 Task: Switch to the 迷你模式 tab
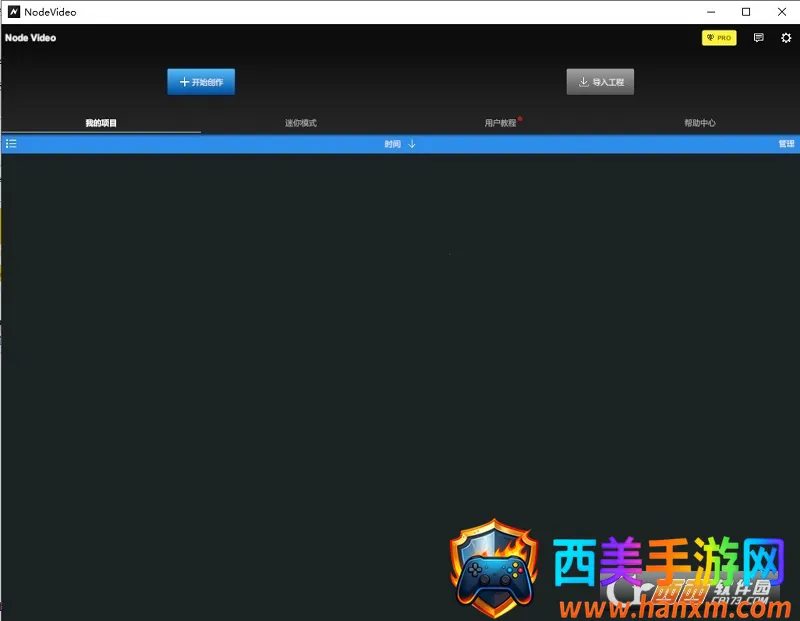click(x=300, y=123)
